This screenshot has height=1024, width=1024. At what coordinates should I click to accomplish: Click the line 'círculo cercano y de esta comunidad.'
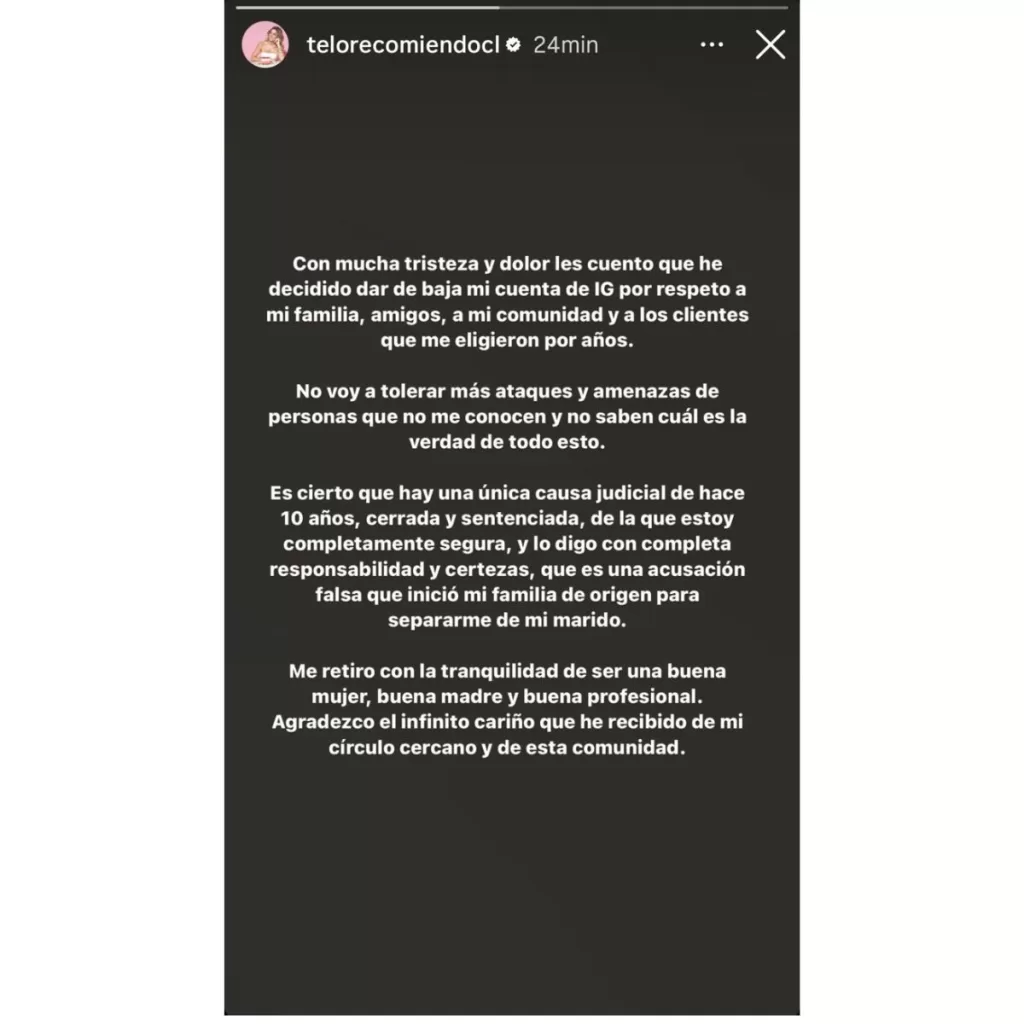click(x=507, y=747)
